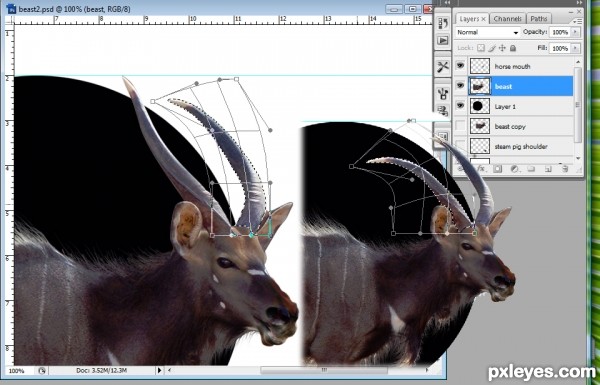Click the Fill value field

point(560,48)
